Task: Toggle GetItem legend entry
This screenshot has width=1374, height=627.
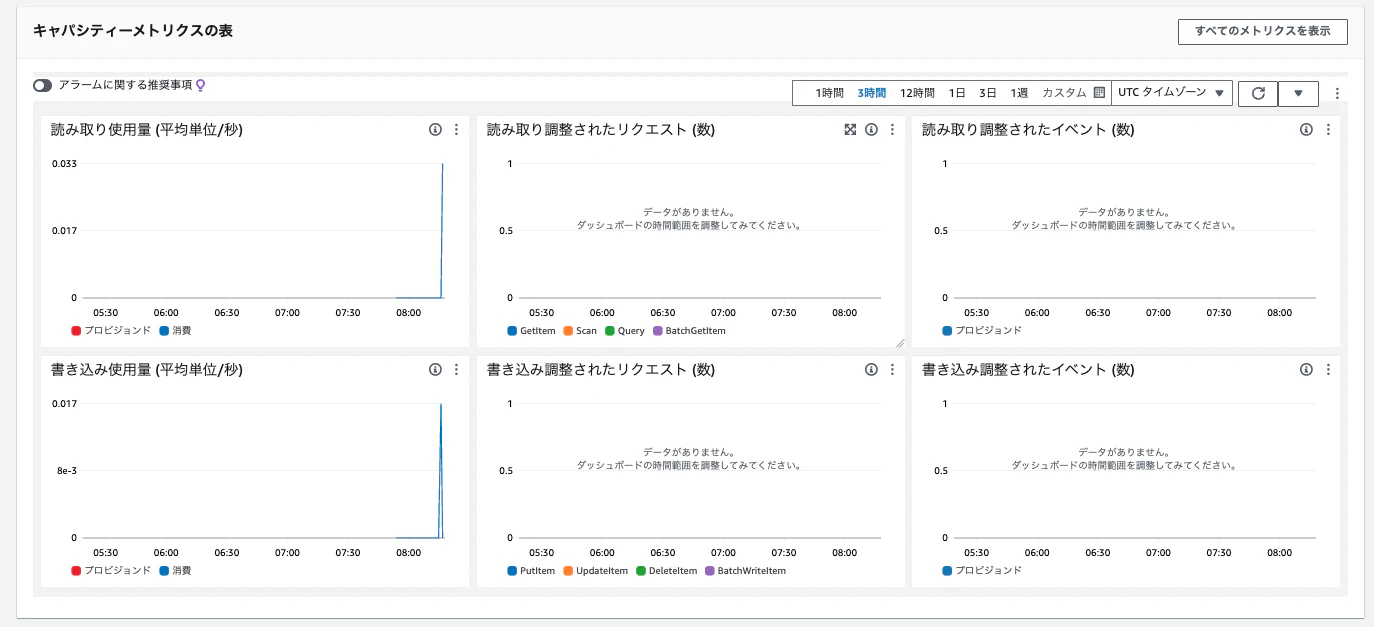Action: tap(531, 330)
